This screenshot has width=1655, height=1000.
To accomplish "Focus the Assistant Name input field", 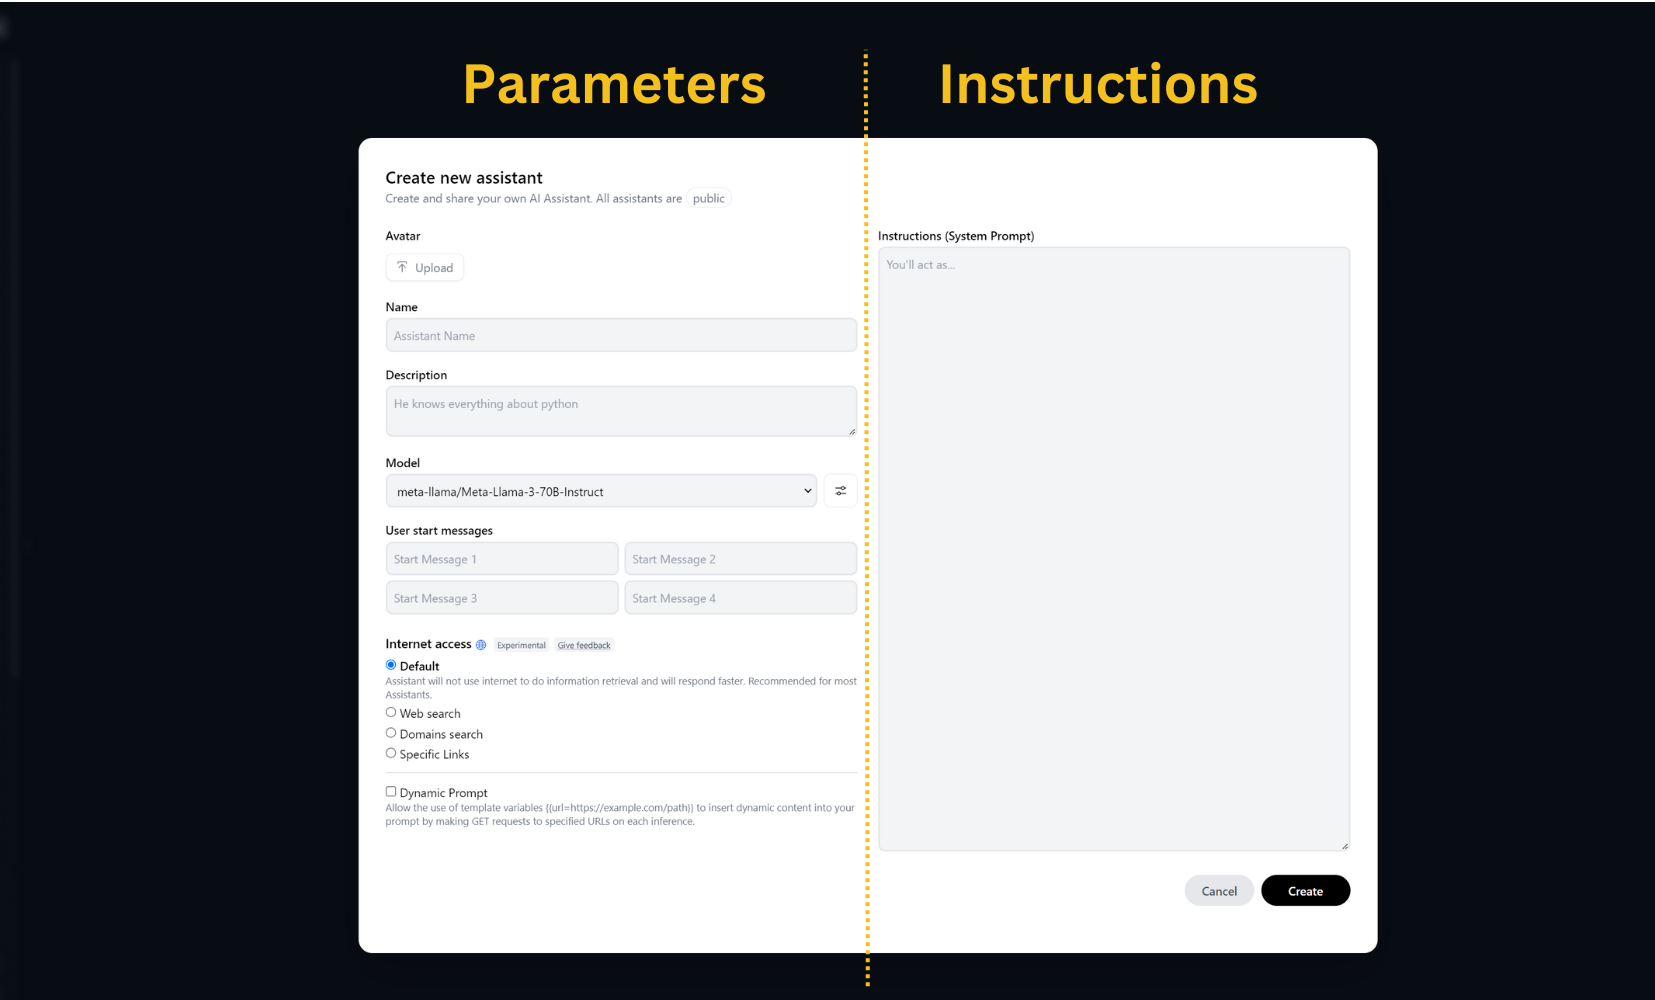I will click(620, 336).
